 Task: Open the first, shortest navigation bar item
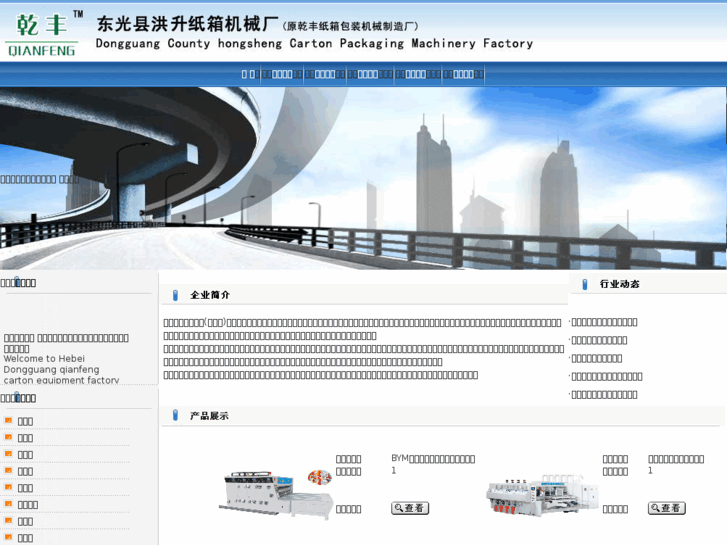(250, 74)
